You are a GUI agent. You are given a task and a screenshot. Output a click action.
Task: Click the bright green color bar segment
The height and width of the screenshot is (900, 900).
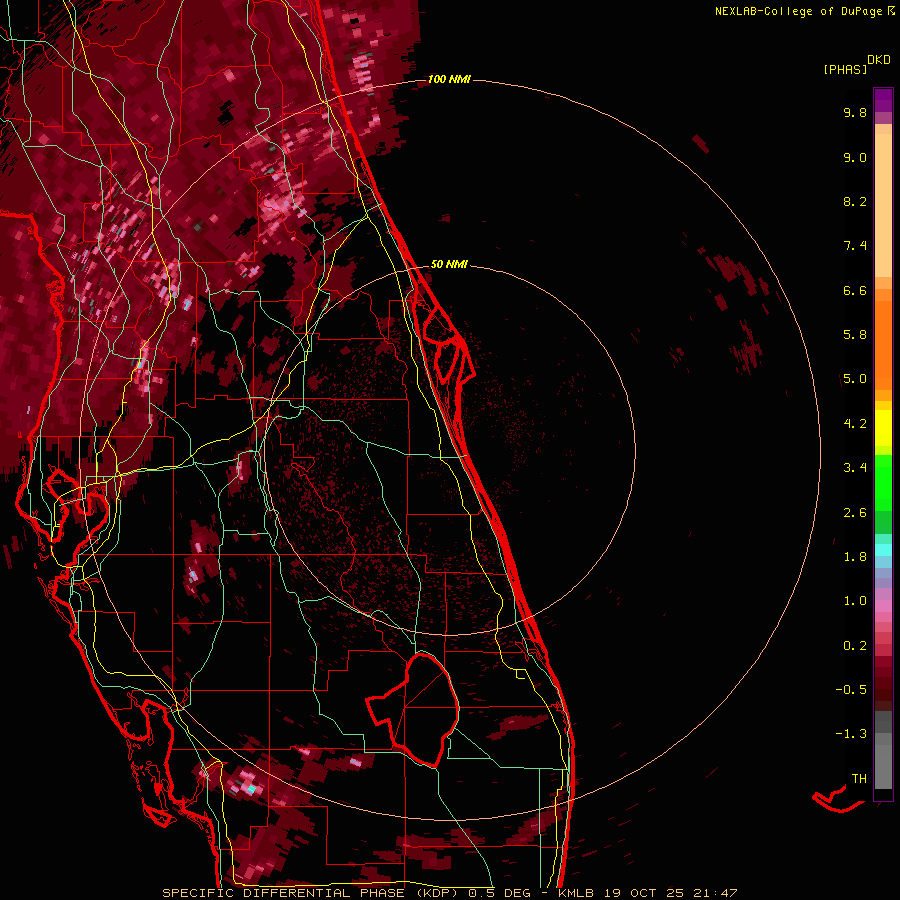[x=883, y=483]
